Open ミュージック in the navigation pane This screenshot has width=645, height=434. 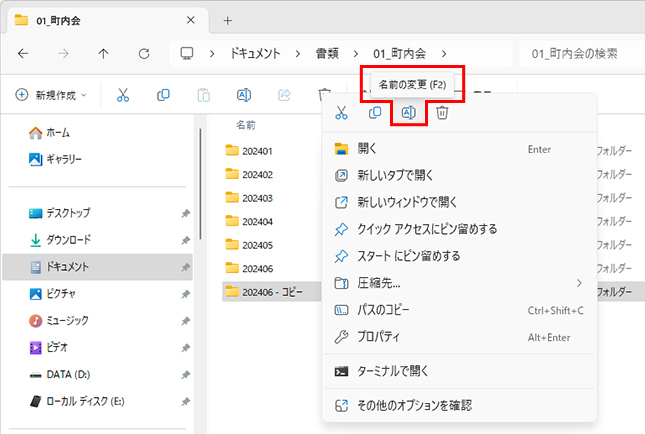[97, 320]
